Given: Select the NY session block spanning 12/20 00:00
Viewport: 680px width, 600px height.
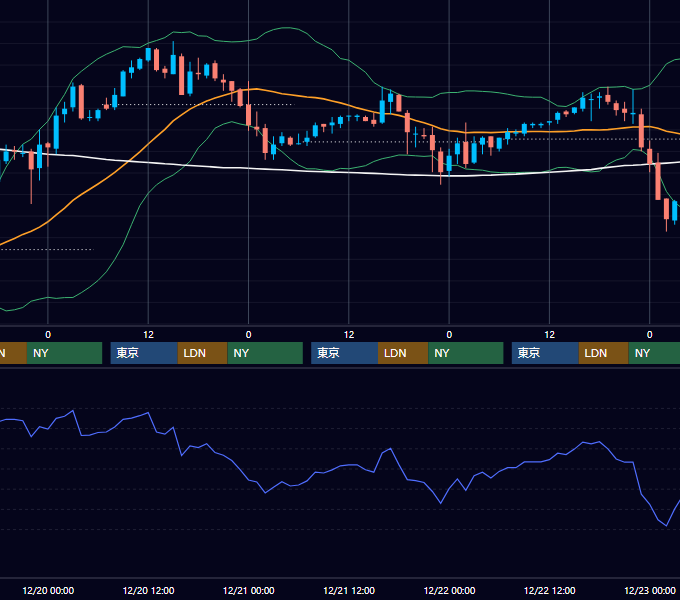Looking at the screenshot, I should coord(64,353).
